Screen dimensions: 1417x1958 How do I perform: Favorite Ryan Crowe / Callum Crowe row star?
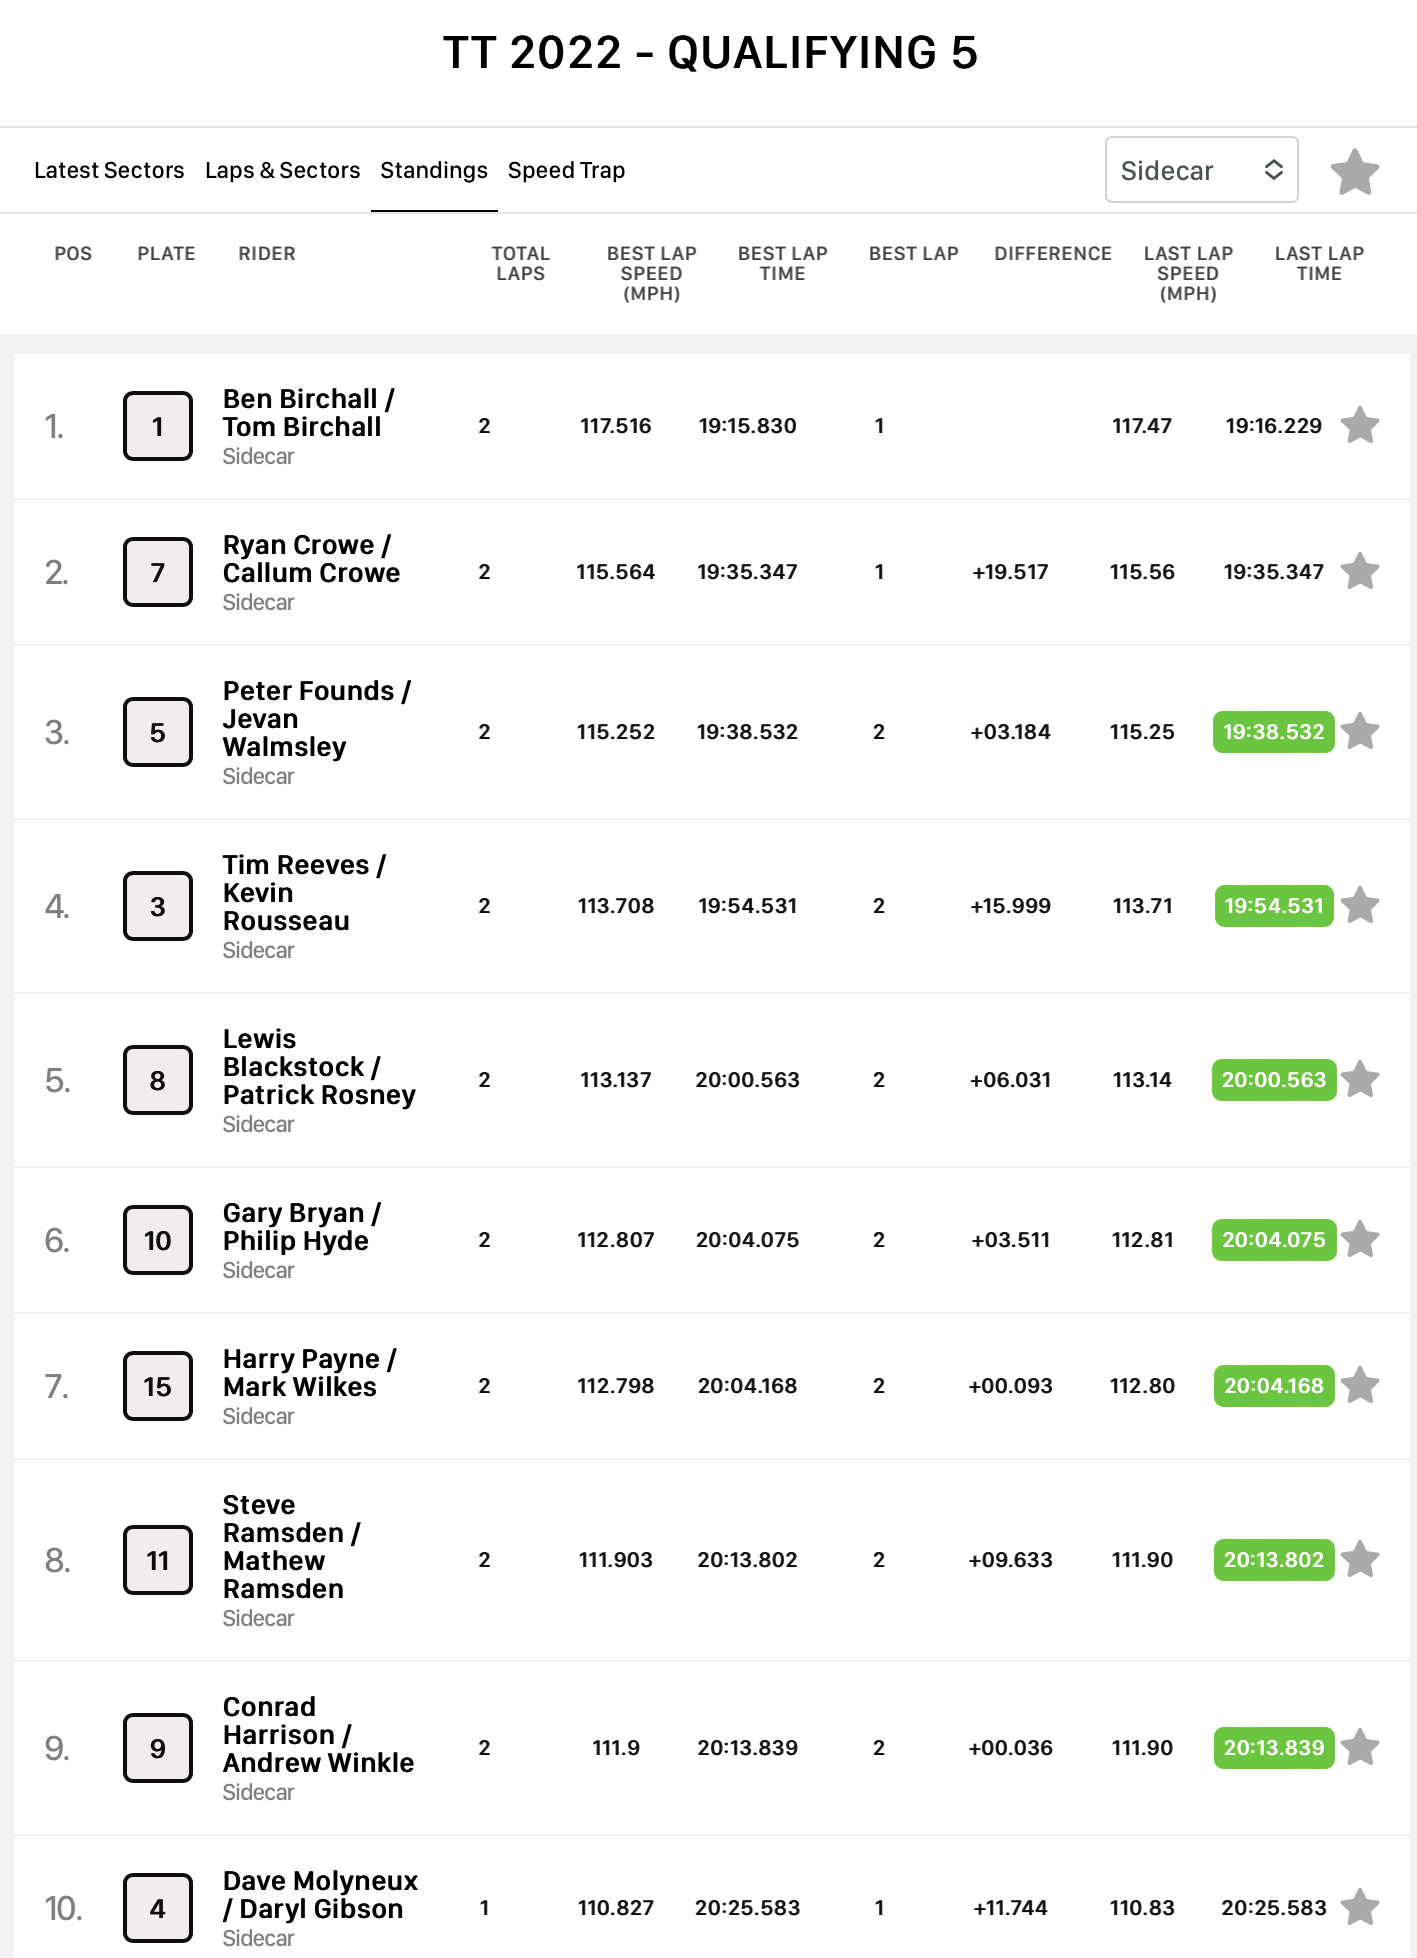(x=1360, y=572)
